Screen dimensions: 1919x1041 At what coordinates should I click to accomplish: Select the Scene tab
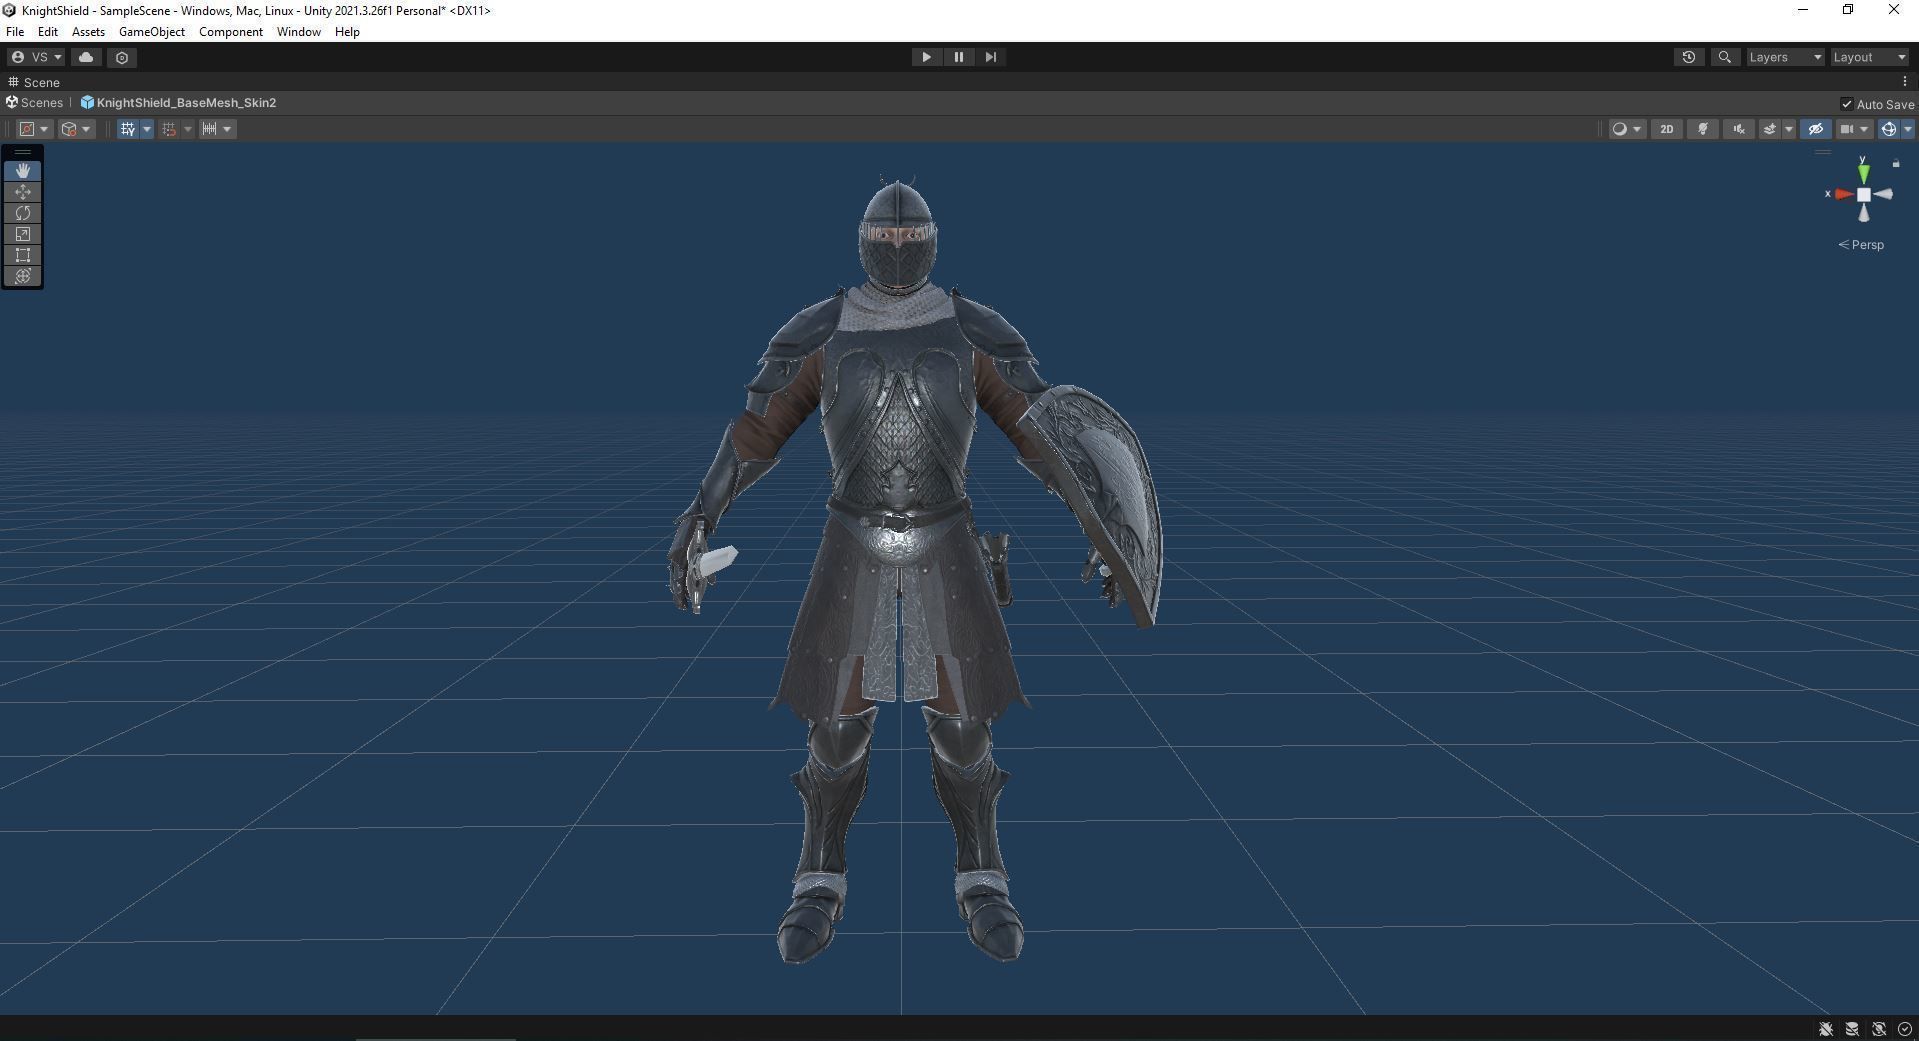click(x=34, y=82)
